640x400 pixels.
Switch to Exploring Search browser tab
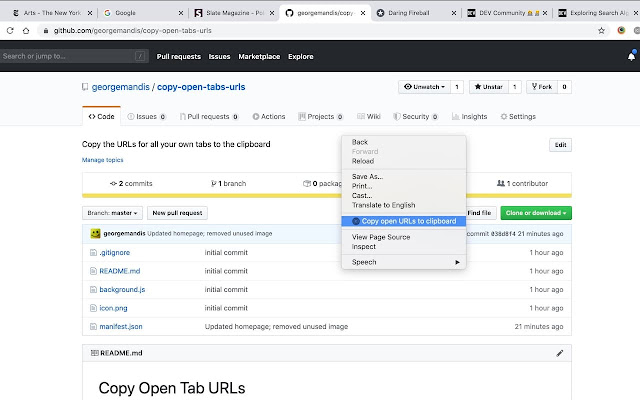pos(596,13)
